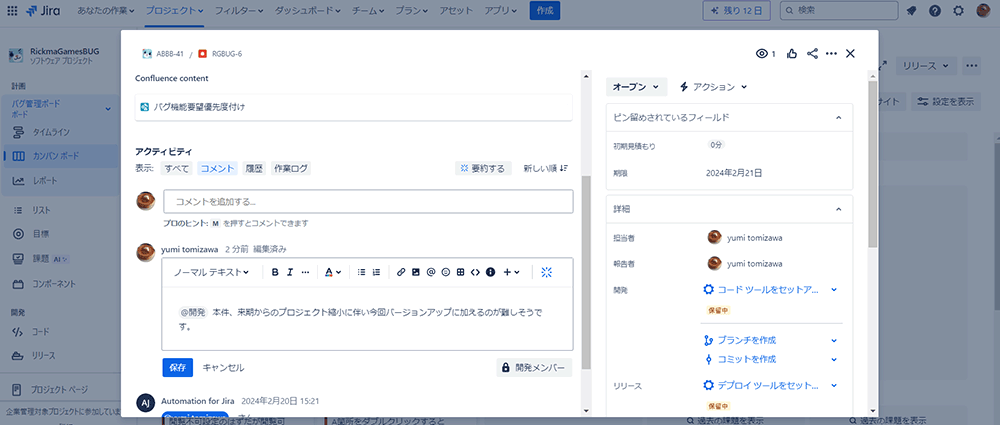The image size is (1000, 425).
Task: Click the thumbs-up vote icon
Action: point(792,54)
